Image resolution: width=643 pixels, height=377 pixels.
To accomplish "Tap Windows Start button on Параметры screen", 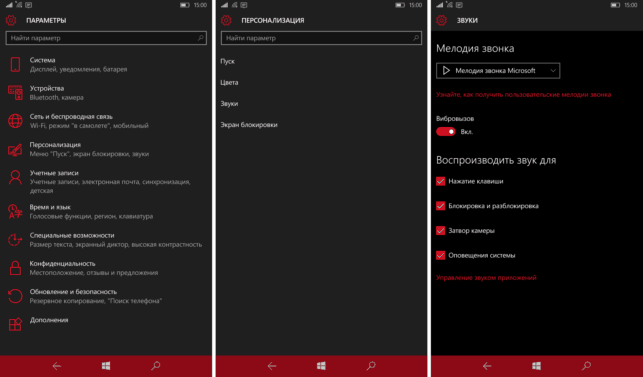I will tap(106, 366).
